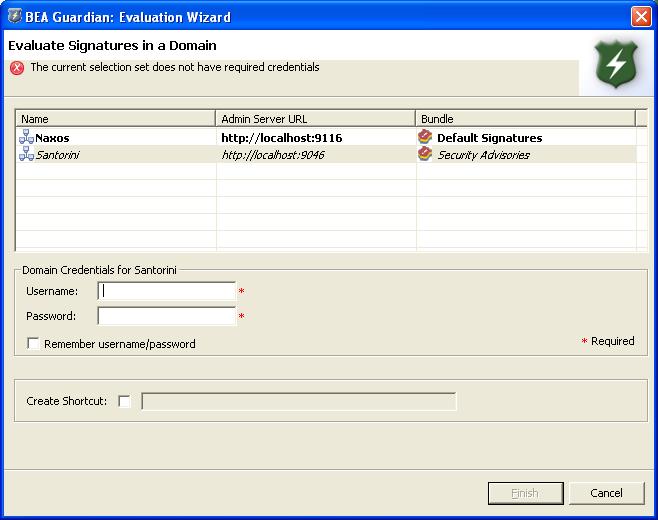Click the Security Advisories bundle icon
The image size is (658, 520).
(x=425, y=154)
